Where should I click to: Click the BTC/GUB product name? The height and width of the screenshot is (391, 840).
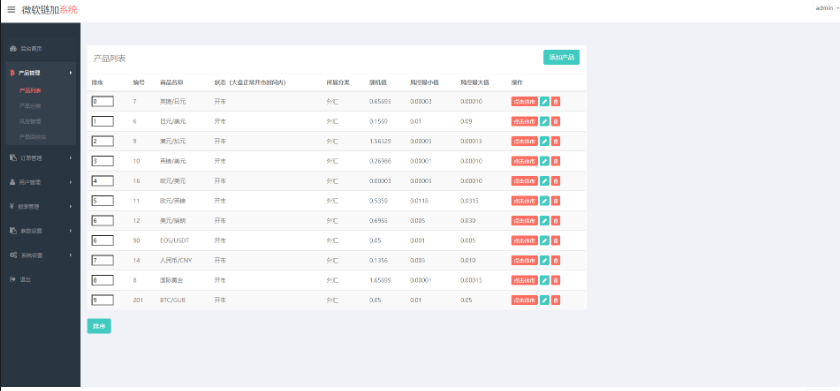173,300
